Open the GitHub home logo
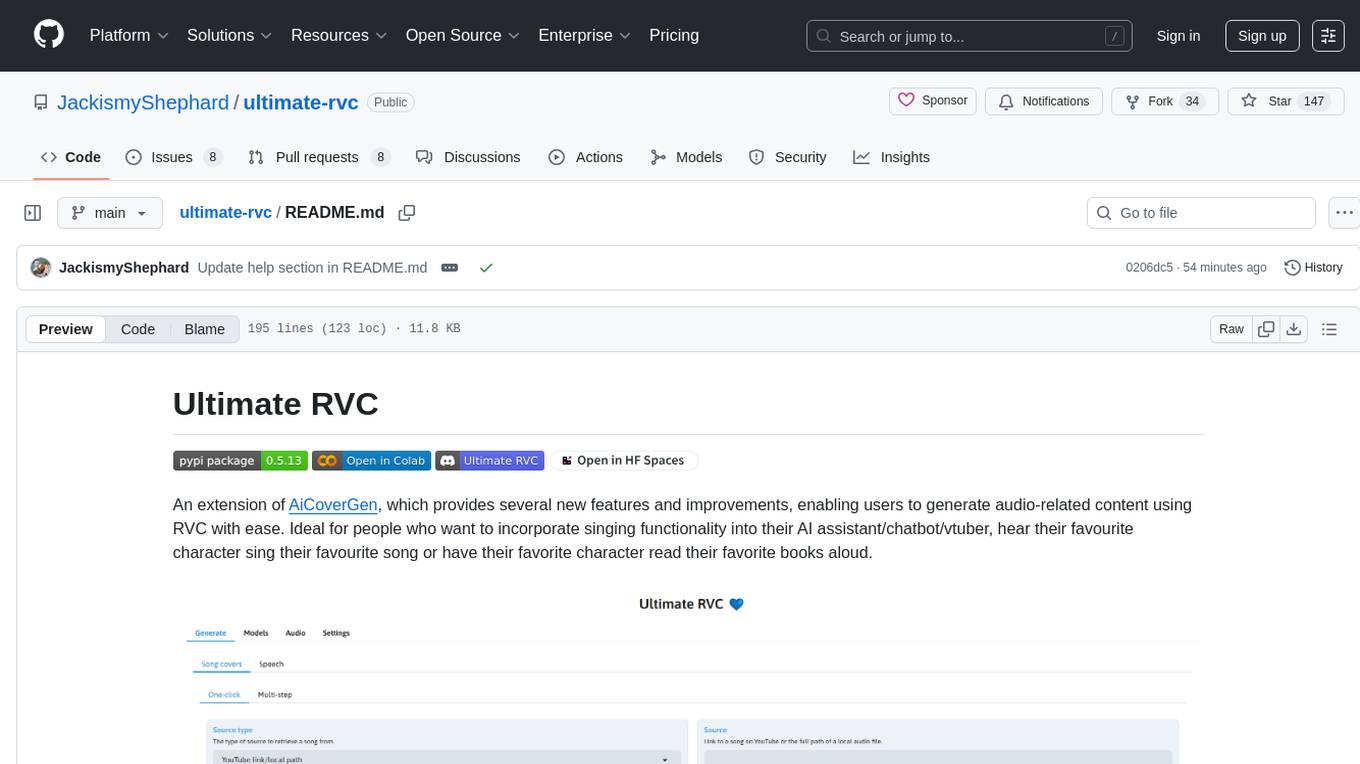 (x=49, y=35)
